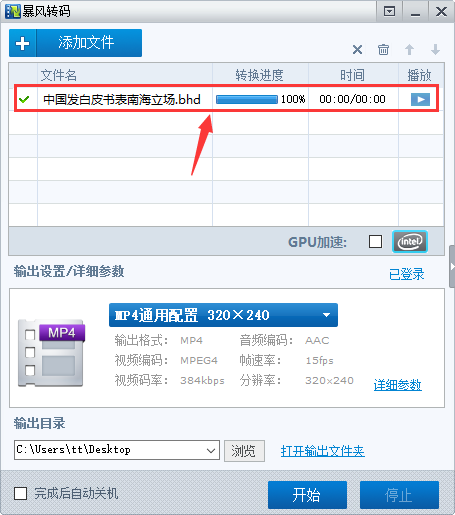Open the output directory path dropdown
The image size is (455, 515).
[x=211, y=450]
